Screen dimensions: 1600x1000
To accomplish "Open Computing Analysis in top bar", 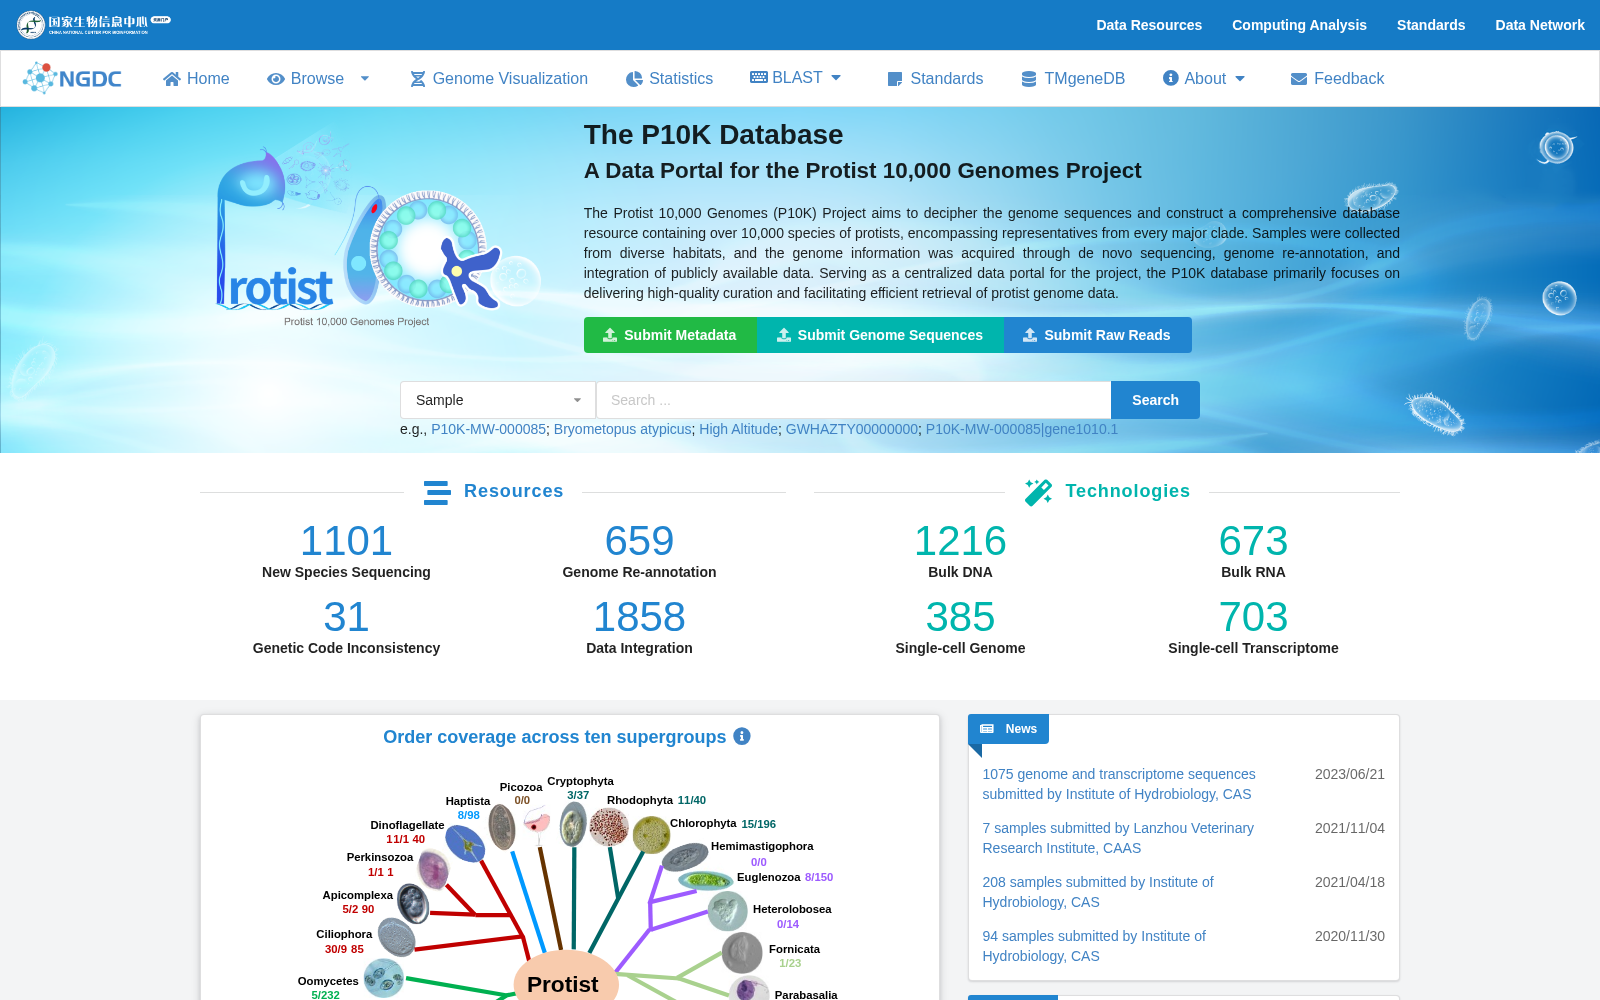I will 1299,25.
